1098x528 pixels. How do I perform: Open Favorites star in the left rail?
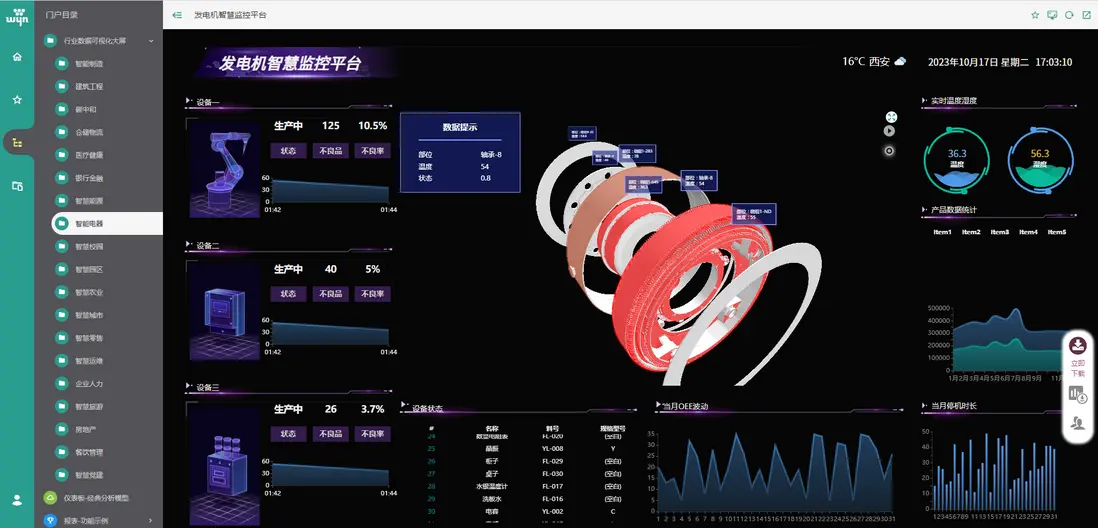tap(17, 99)
